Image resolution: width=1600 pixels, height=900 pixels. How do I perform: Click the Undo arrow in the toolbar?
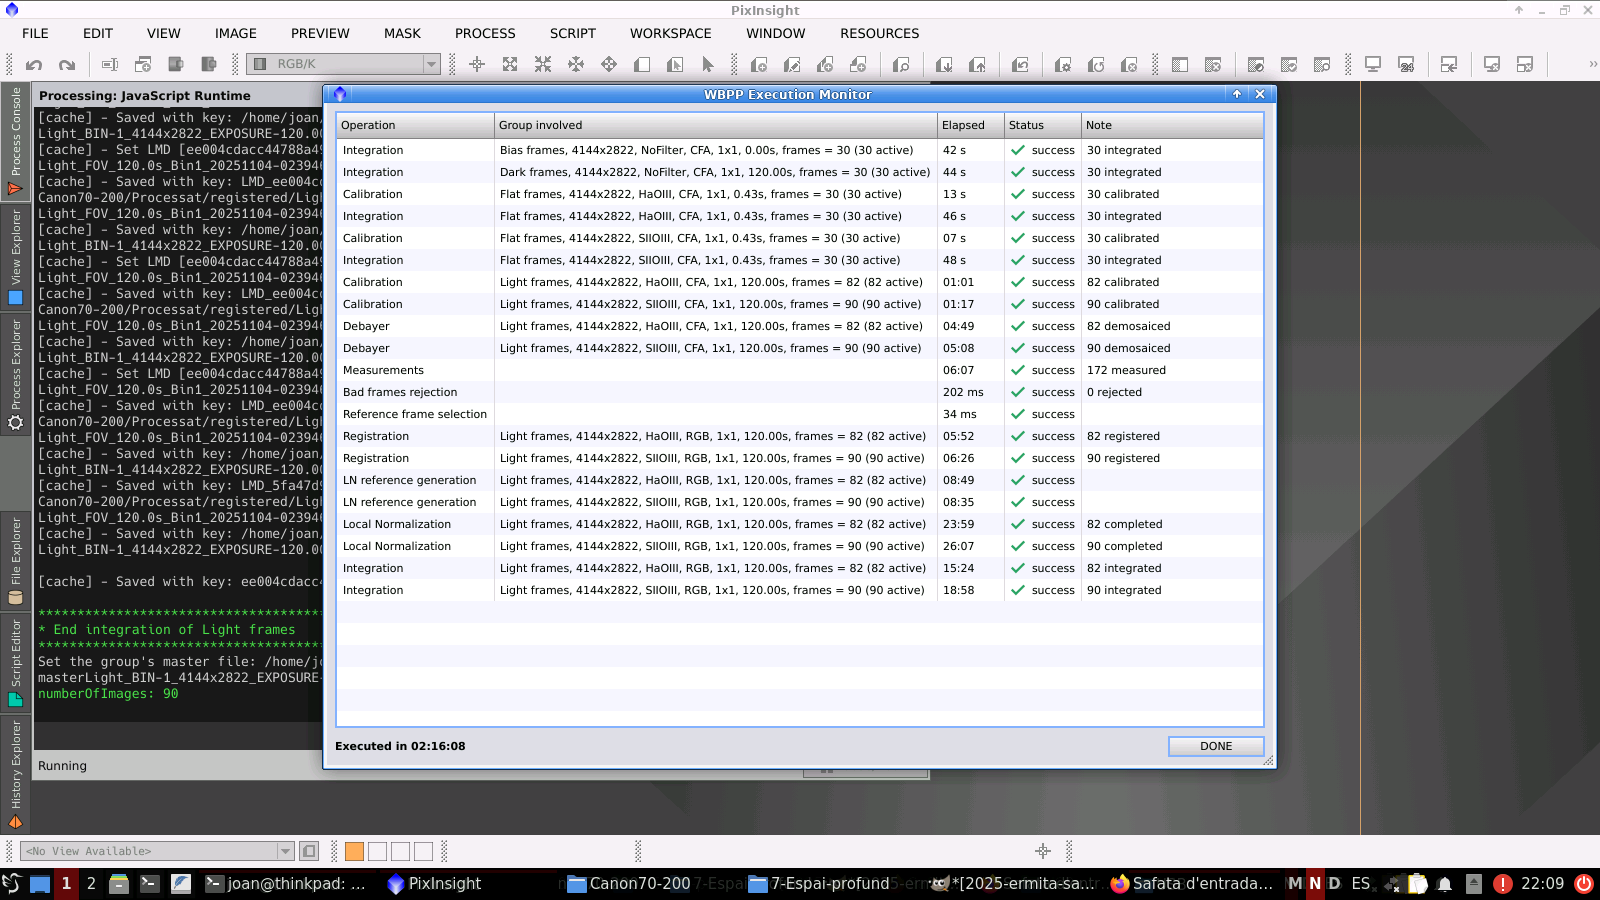[34, 65]
